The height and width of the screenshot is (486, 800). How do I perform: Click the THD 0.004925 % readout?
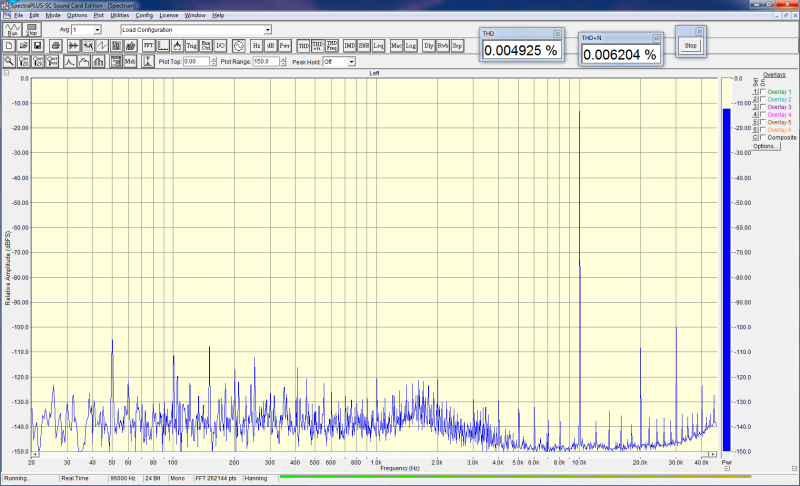[x=521, y=50]
